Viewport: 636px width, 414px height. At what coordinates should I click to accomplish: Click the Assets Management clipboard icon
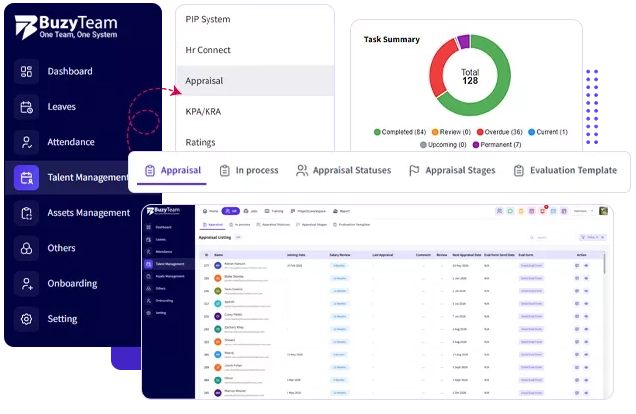[26, 213]
